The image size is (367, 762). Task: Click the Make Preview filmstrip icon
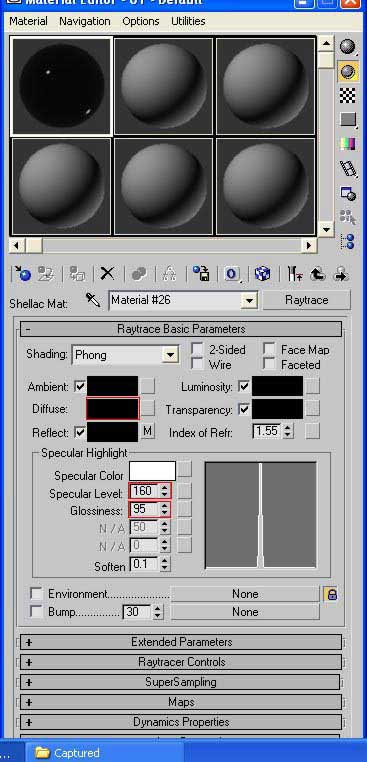click(347, 169)
